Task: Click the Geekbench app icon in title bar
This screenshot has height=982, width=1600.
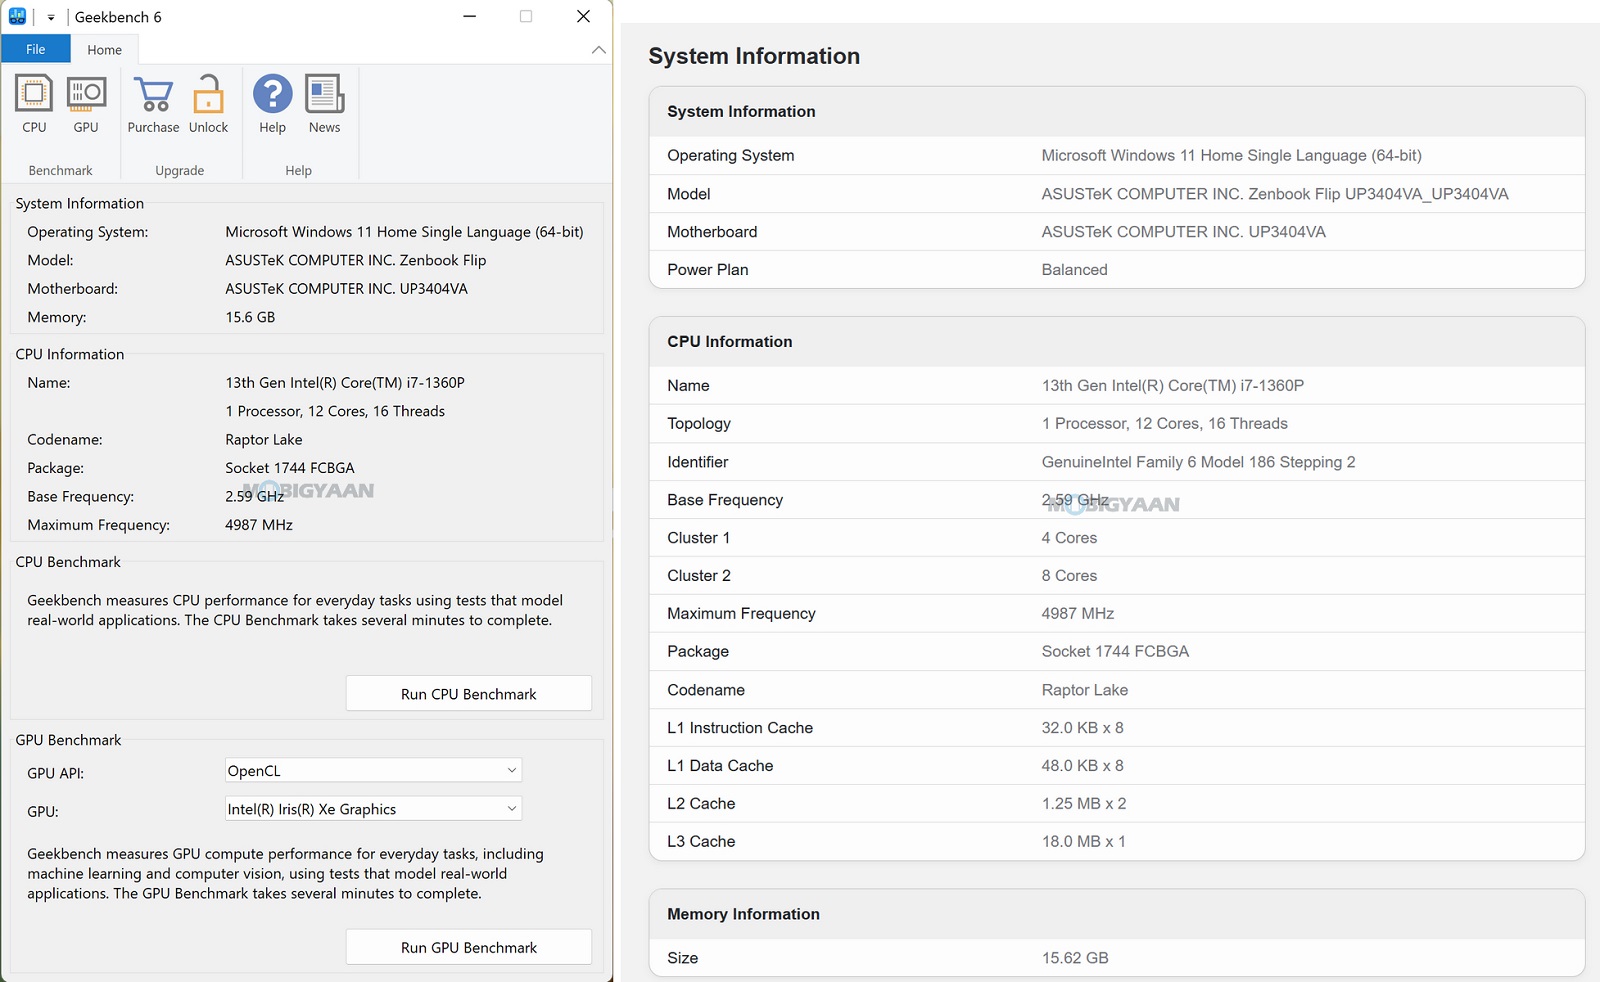Action: pyautogui.click(x=17, y=16)
